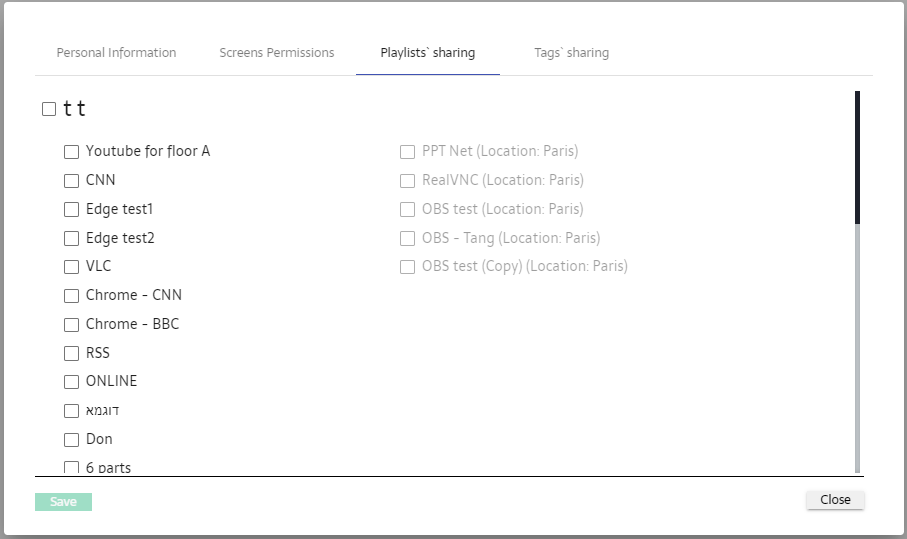Click the playlist list vertical scrollbar
The image size is (907, 539).
pyautogui.click(x=857, y=300)
